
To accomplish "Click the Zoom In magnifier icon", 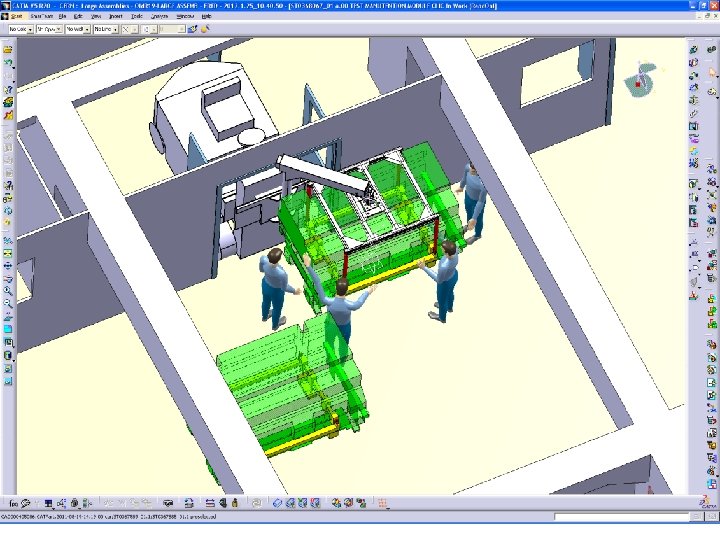I will coord(8,291).
